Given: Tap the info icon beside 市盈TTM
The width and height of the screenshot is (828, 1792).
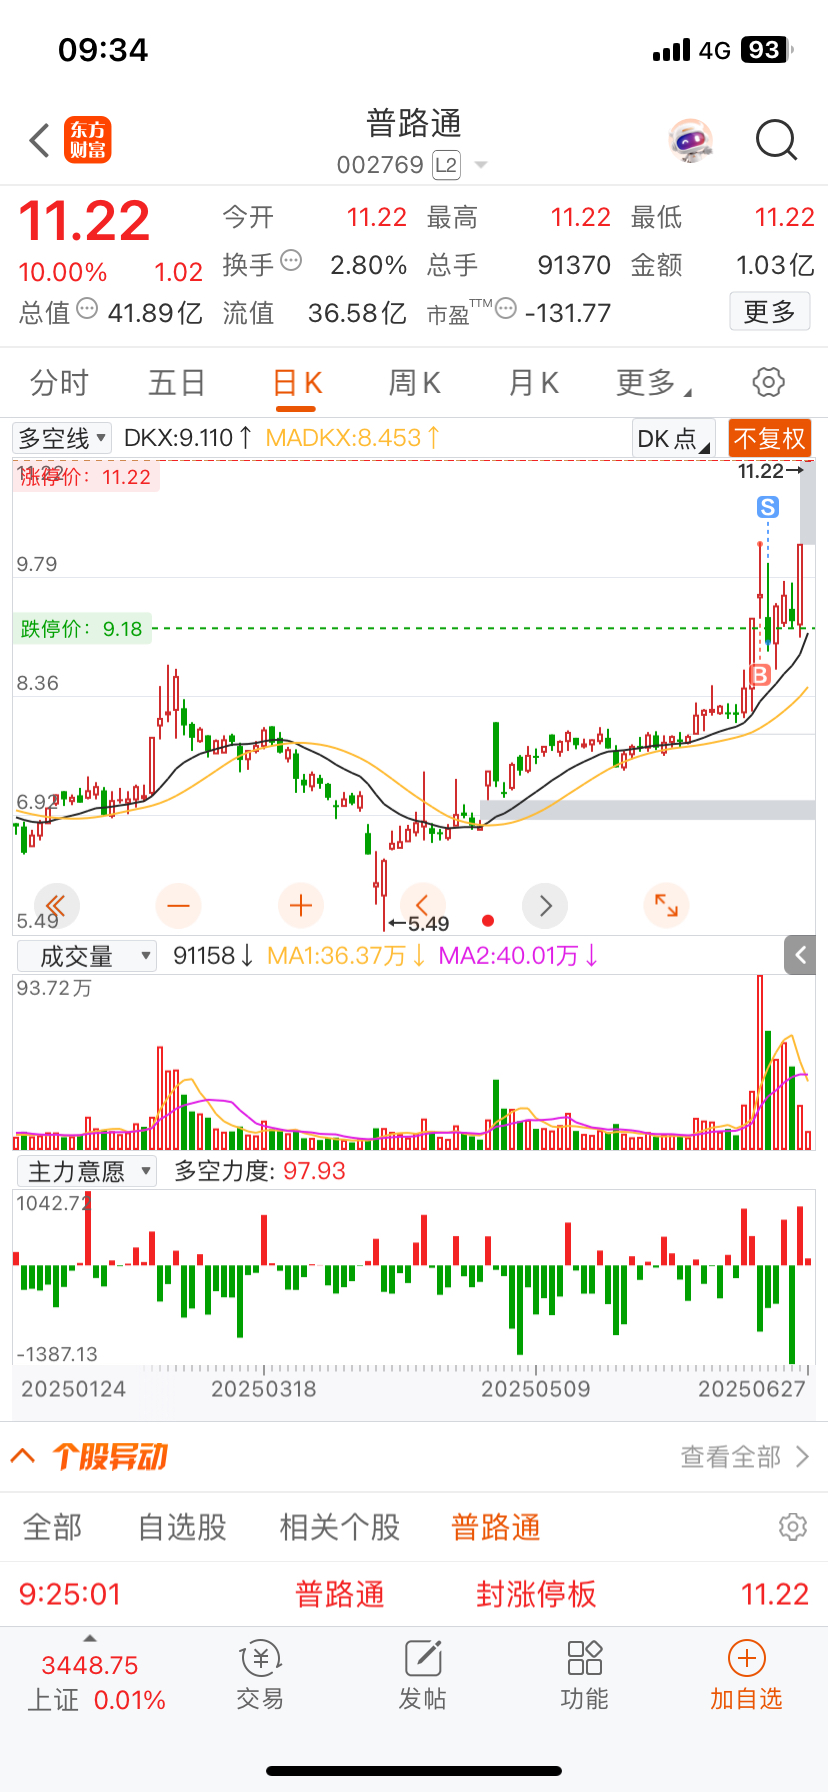Looking at the screenshot, I should (x=506, y=309).
